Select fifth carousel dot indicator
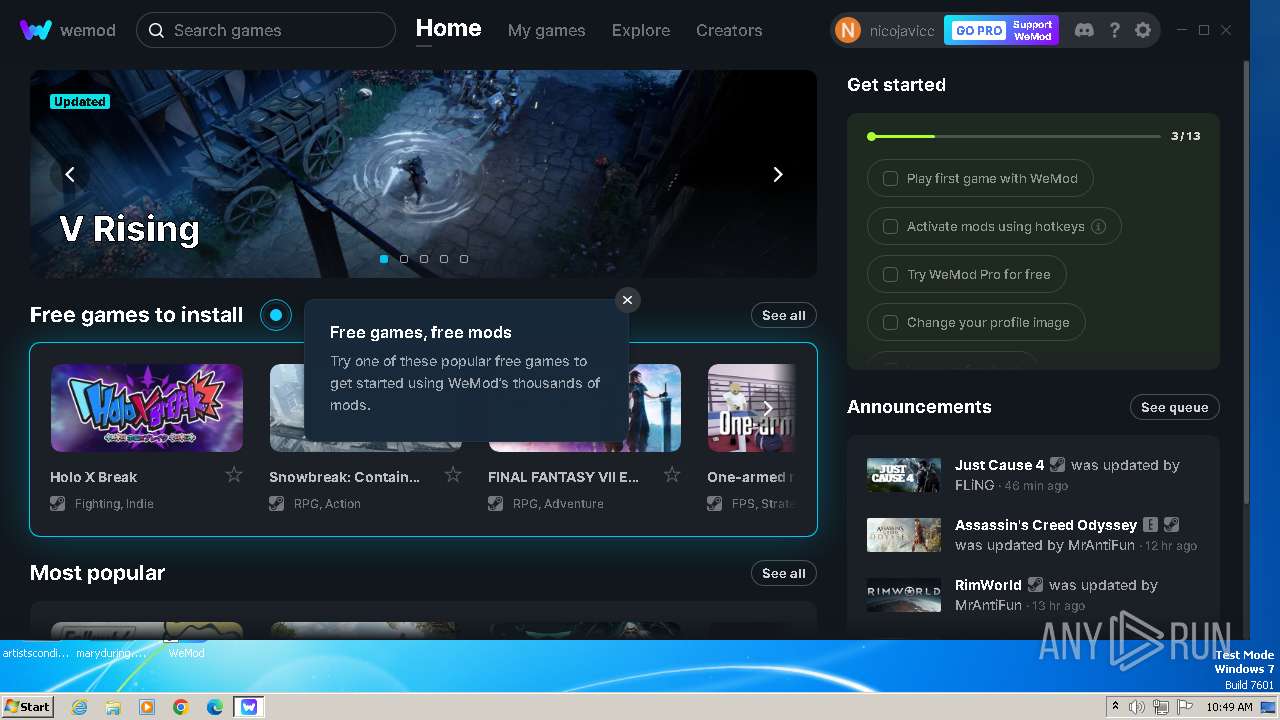Screen dimensions: 1280x720 click(464, 259)
